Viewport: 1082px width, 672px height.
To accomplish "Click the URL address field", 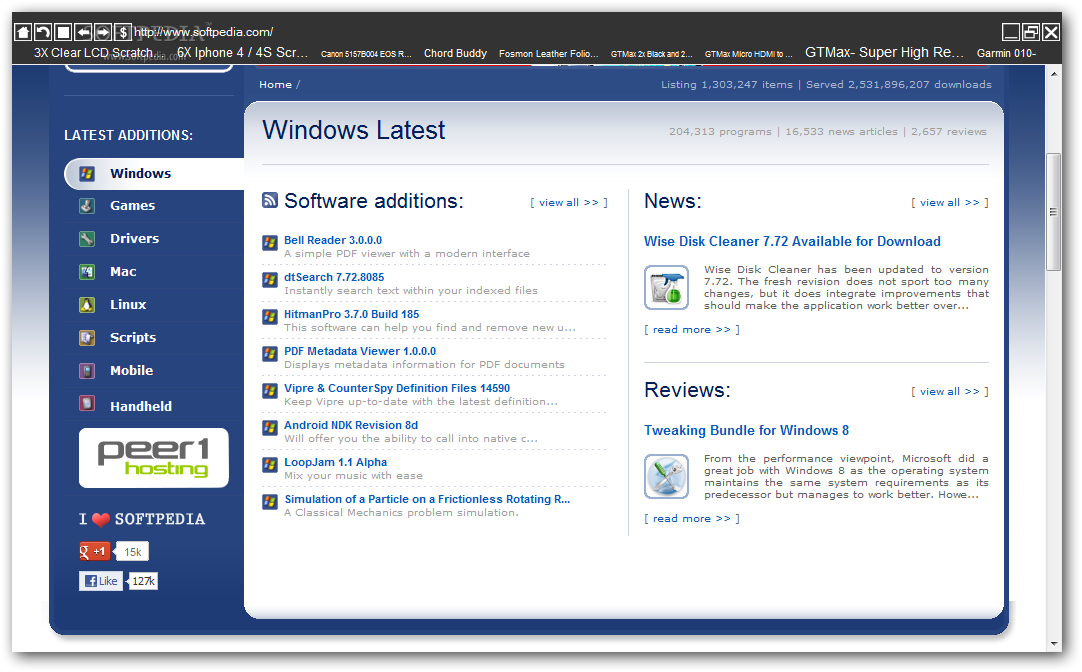I will point(204,32).
